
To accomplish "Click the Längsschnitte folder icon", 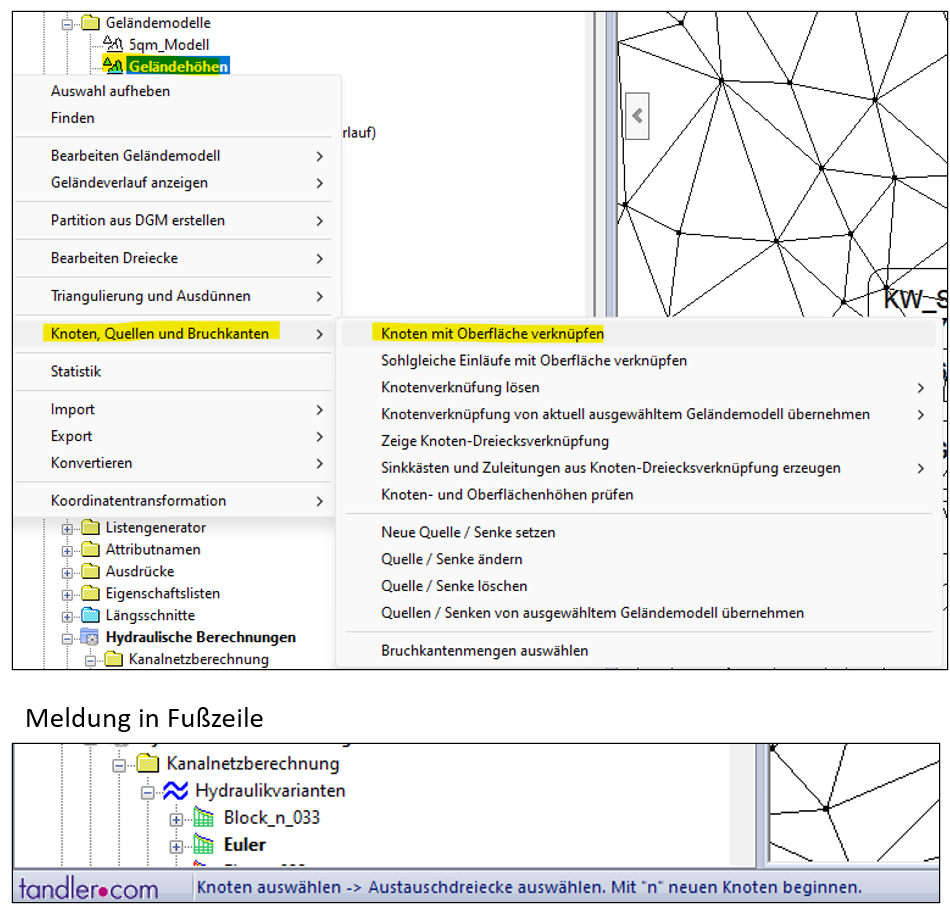I will tap(90, 615).
